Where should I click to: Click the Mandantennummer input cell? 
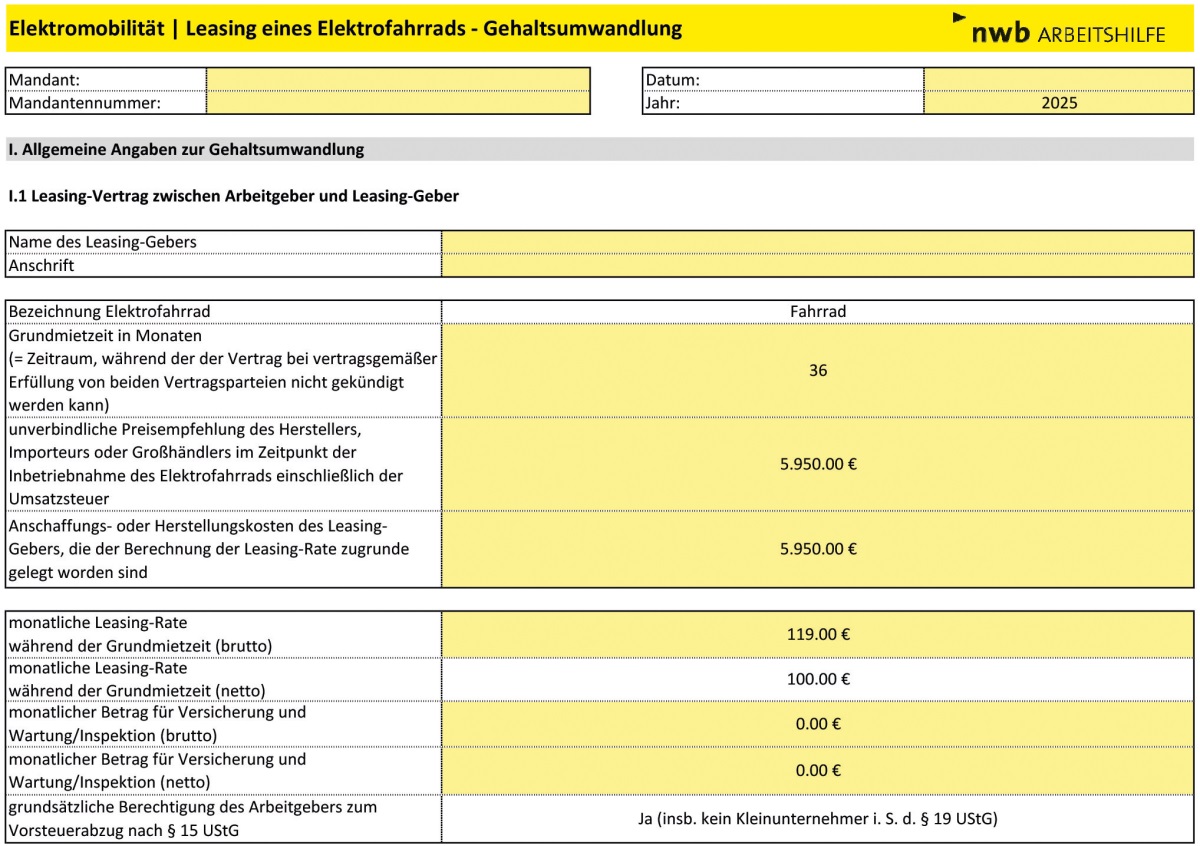(x=398, y=102)
